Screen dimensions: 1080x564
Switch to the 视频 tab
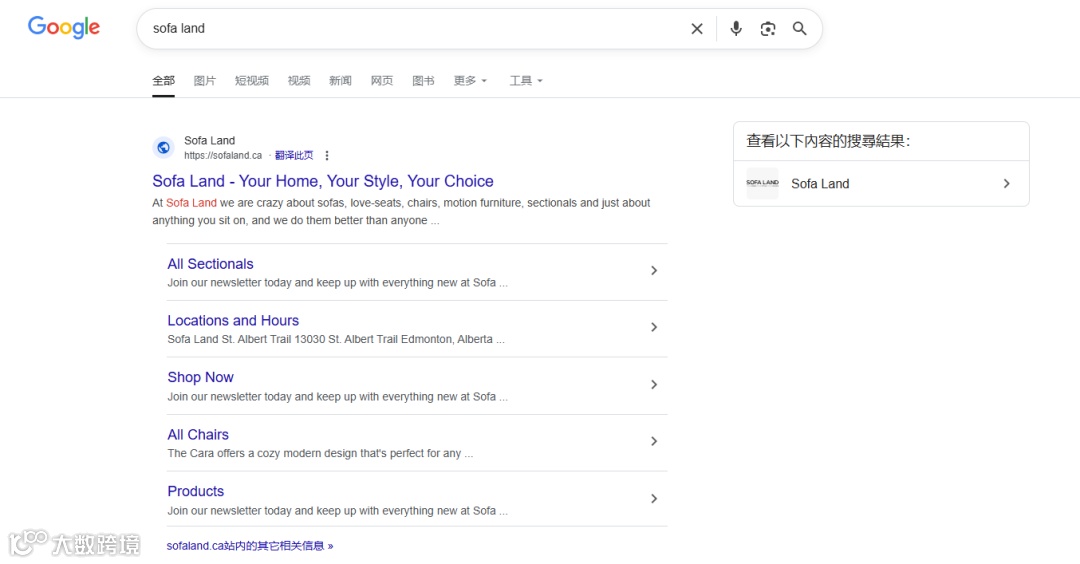pyautogui.click(x=299, y=81)
